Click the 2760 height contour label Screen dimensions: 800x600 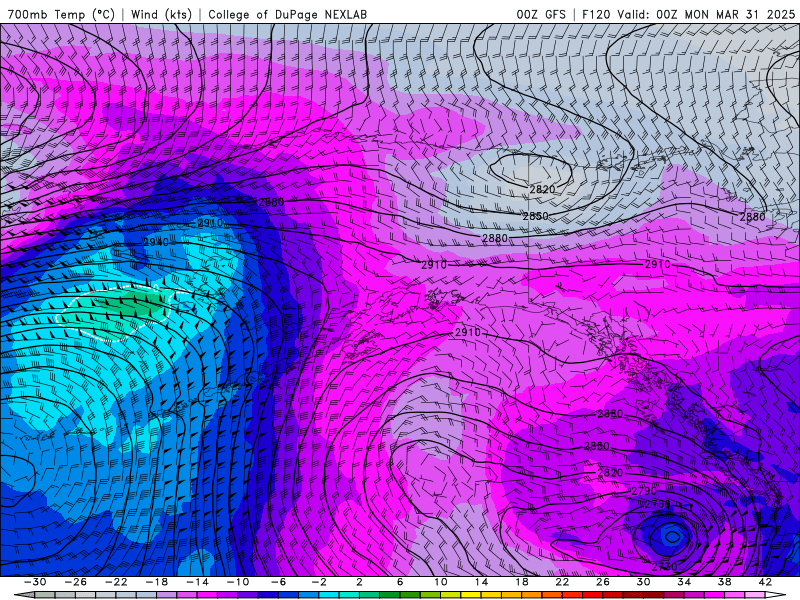[x=657, y=504]
